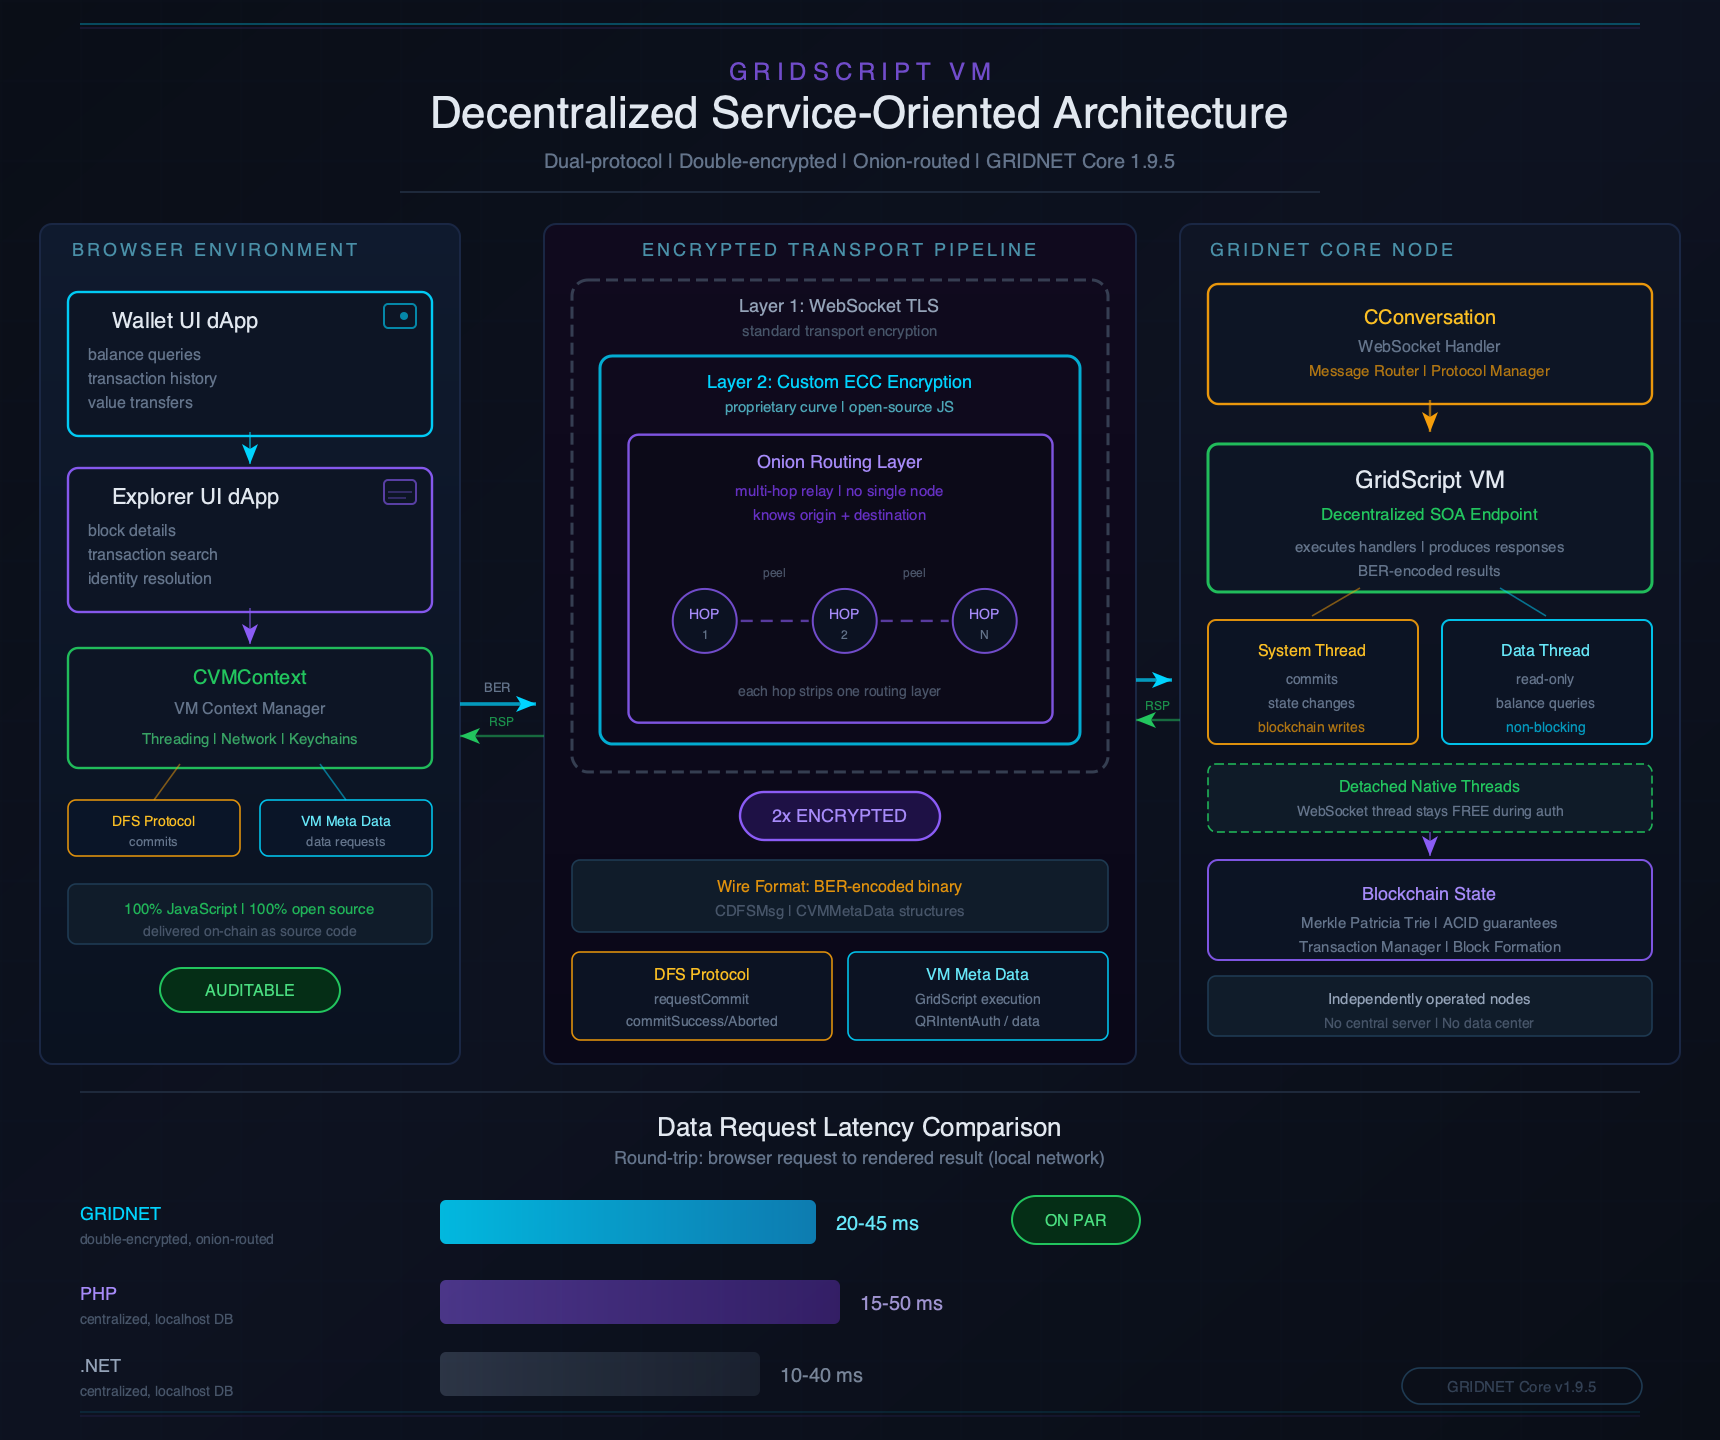Click the VM Meta Data data requests badge

click(345, 828)
